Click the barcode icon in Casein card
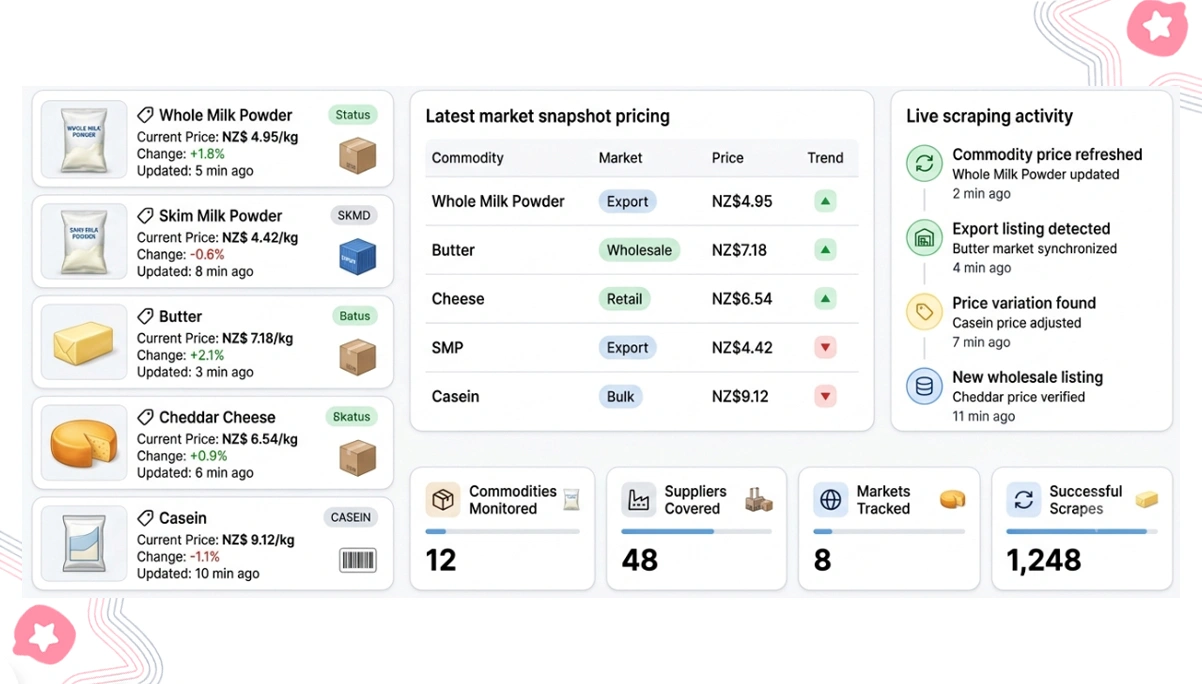 click(357, 560)
